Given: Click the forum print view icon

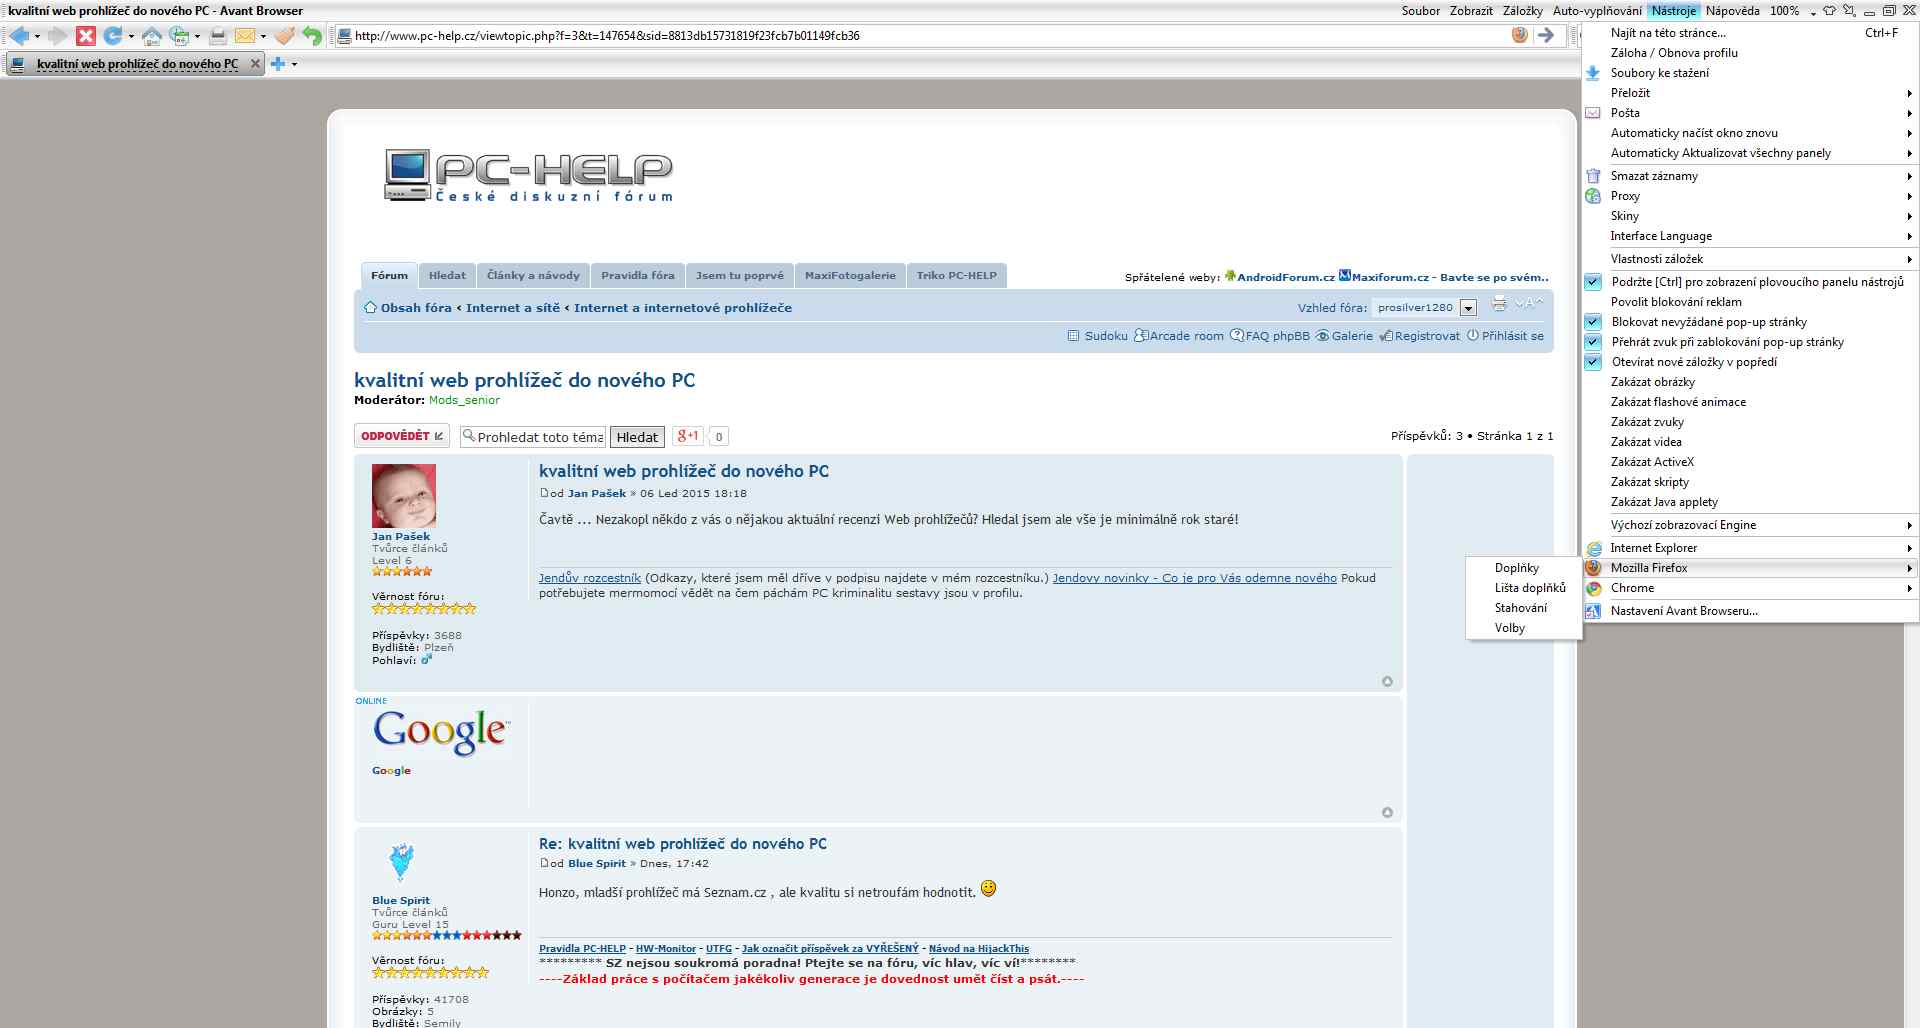Looking at the screenshot, I should 1499,303.
